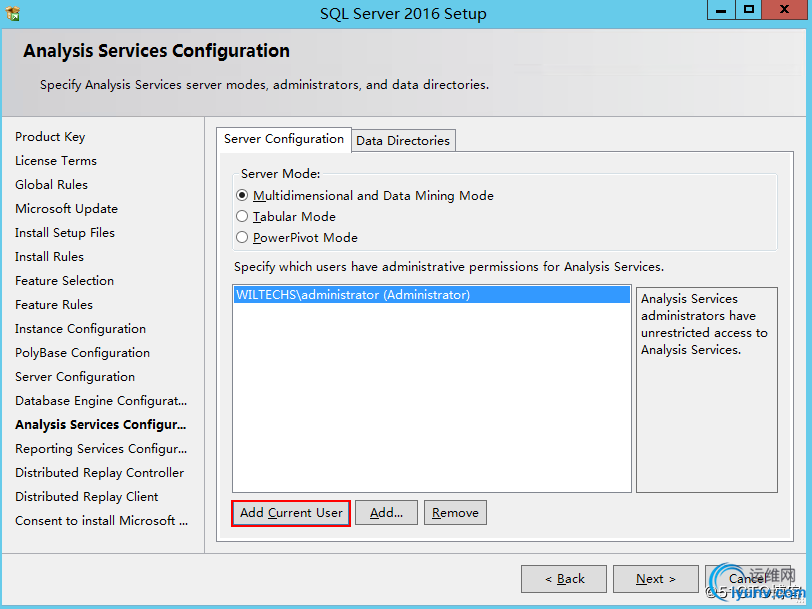Click Reporting Services Configuration step

coord(101,448)
